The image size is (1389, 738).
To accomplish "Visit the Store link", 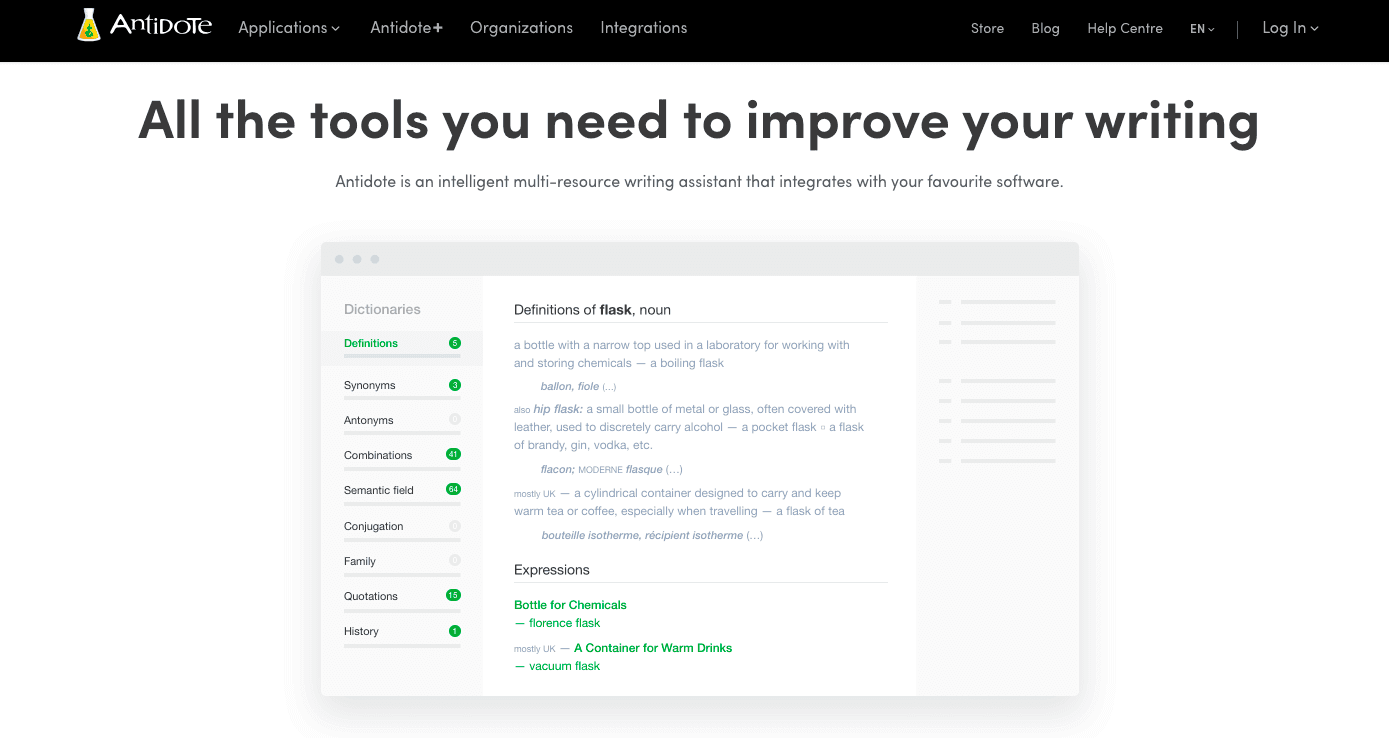I will pyautogui.click(x=987, y=28).
